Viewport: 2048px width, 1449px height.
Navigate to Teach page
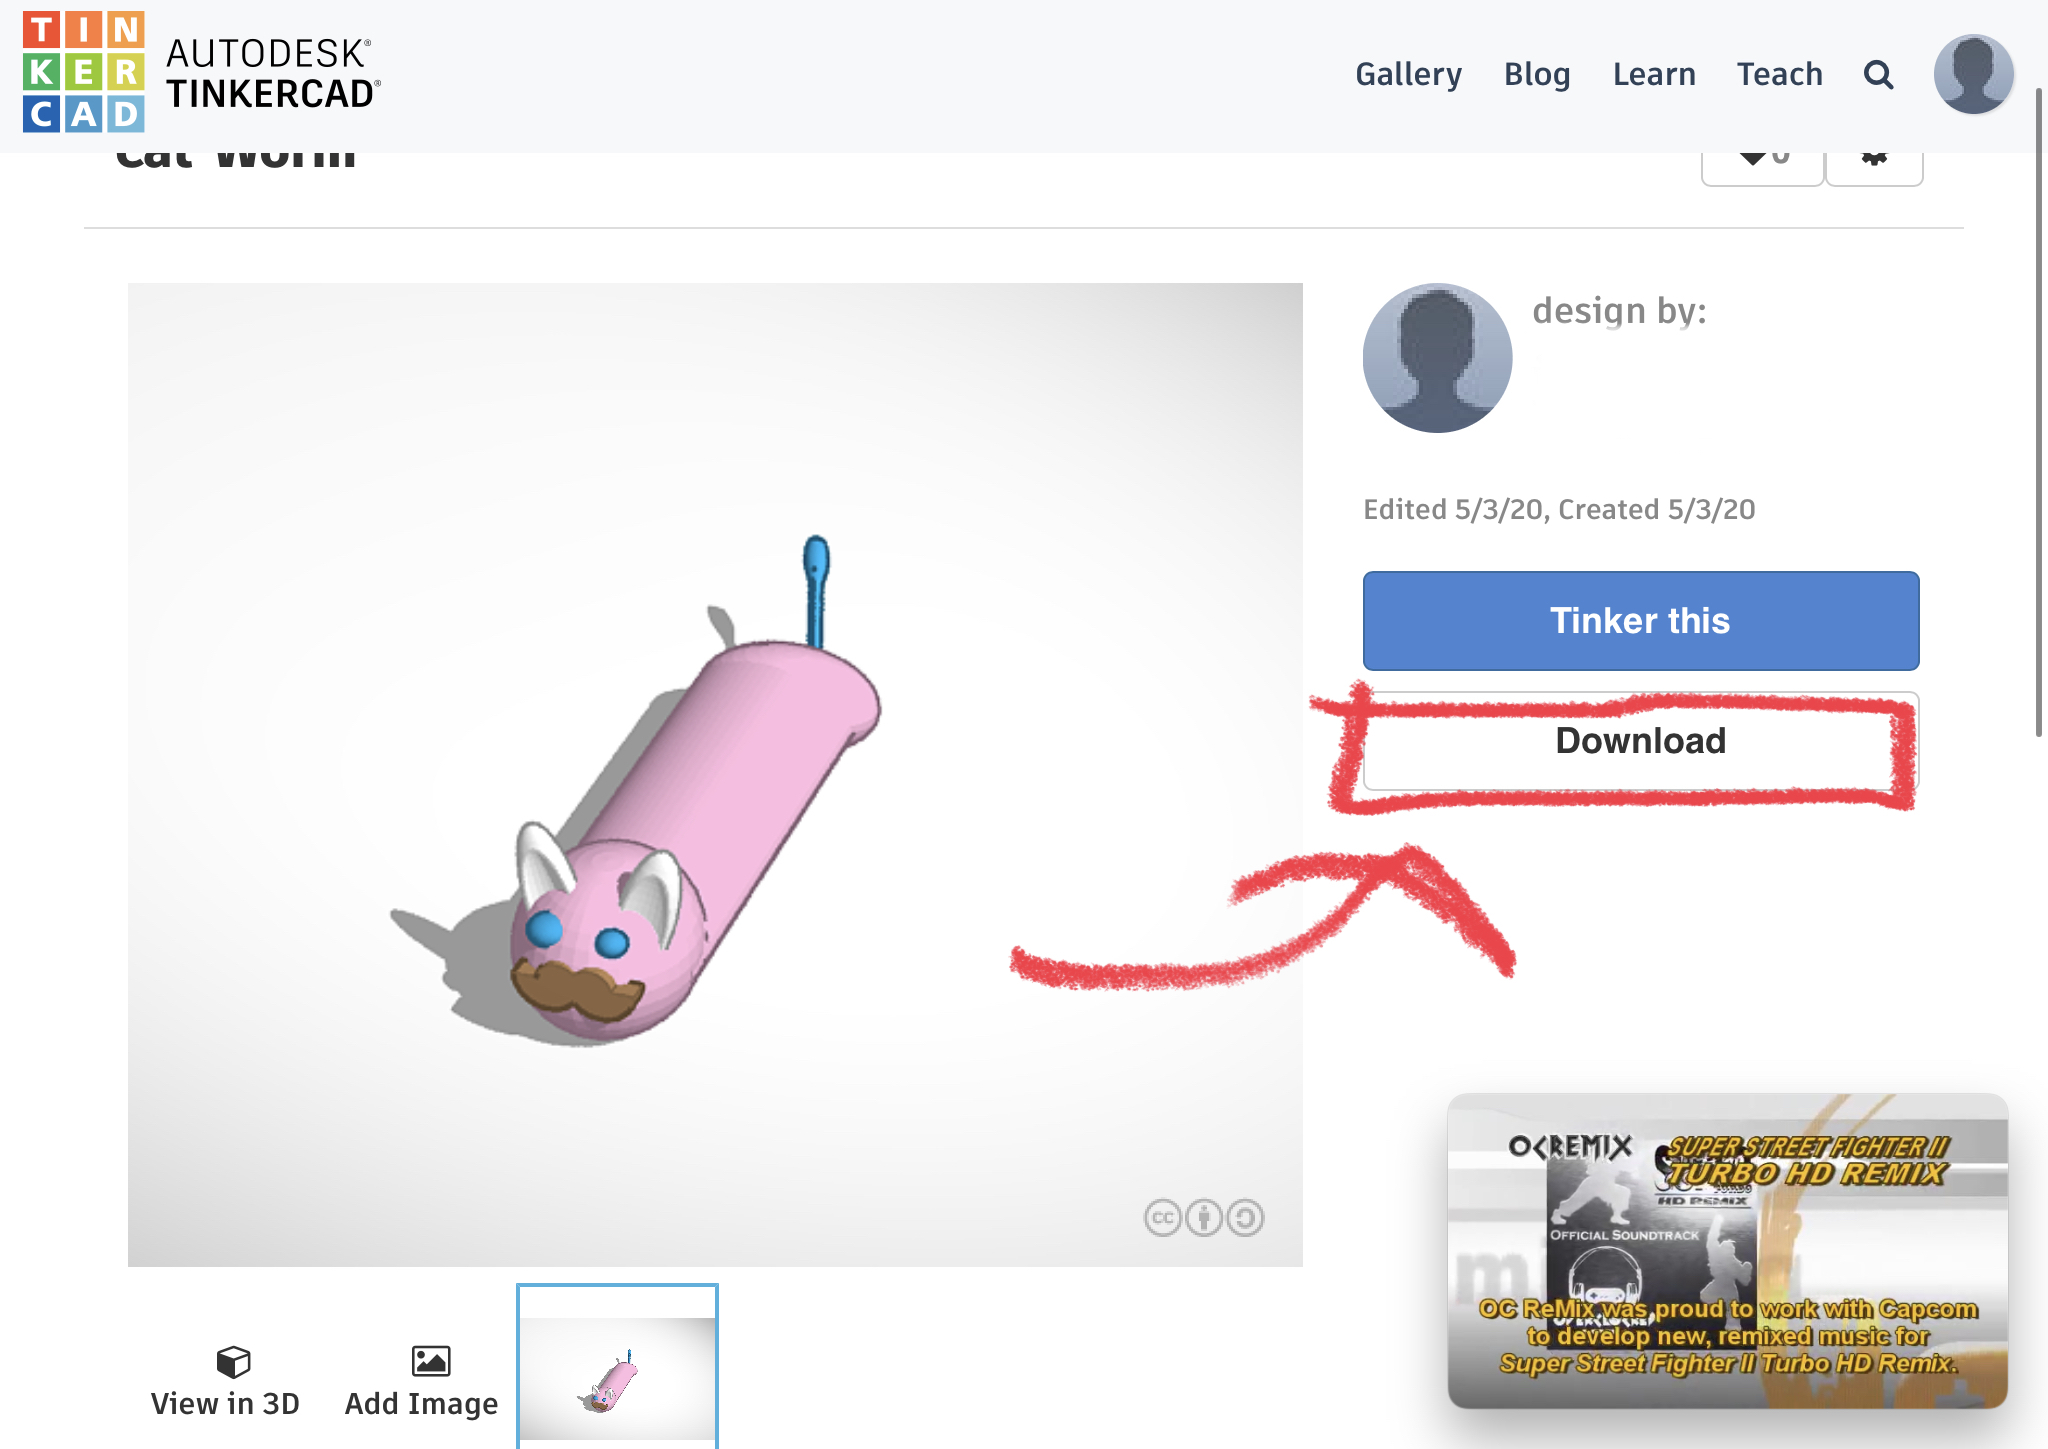(x=1779, y=74)
